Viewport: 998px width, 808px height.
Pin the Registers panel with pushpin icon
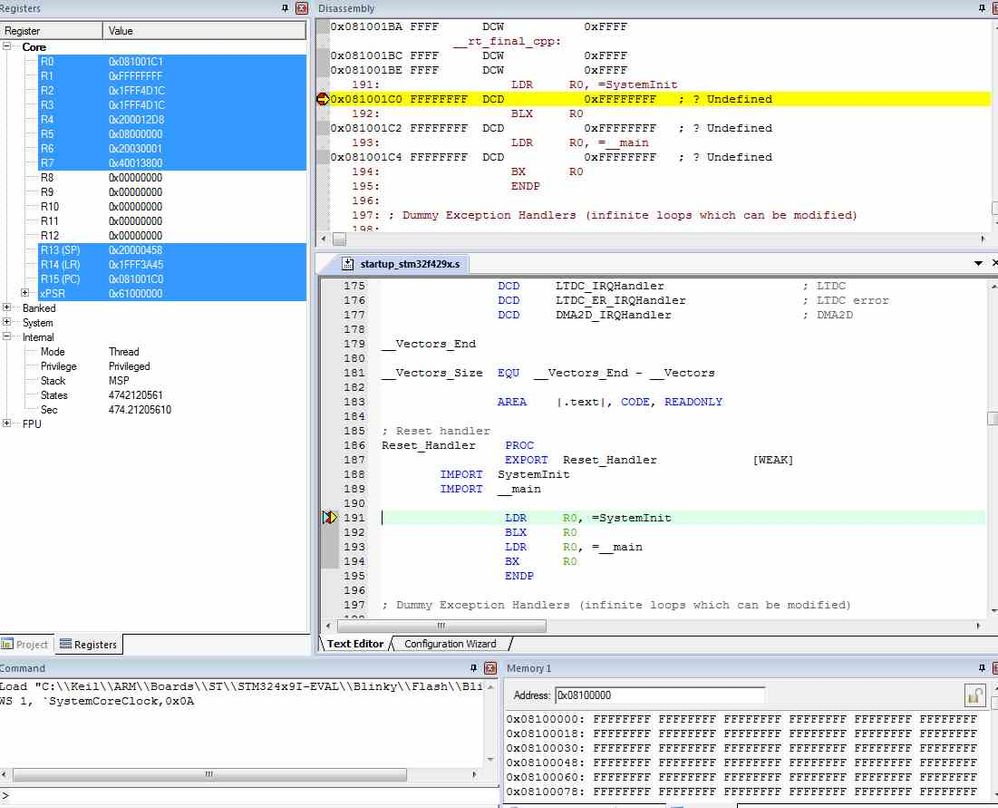(x=286, y=8)
